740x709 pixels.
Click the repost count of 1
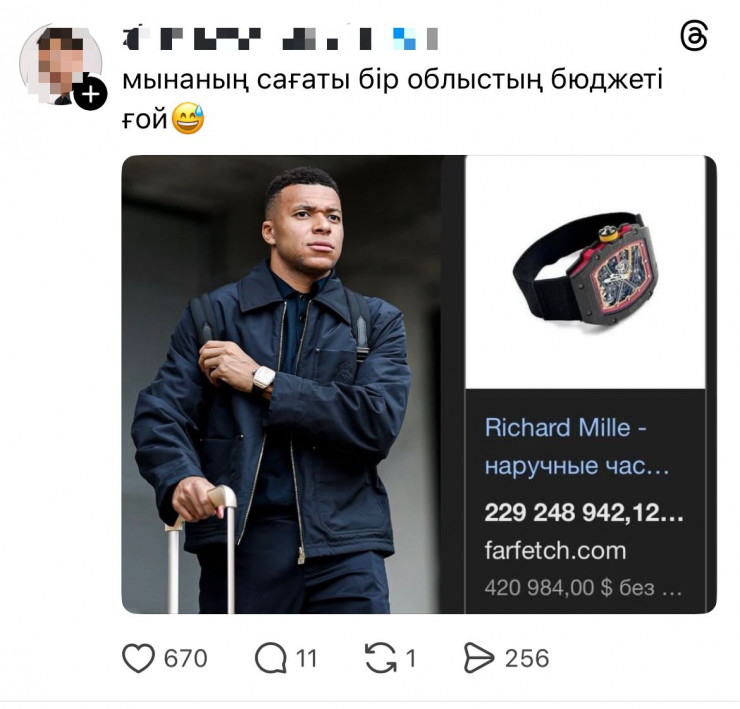point(410,657)
